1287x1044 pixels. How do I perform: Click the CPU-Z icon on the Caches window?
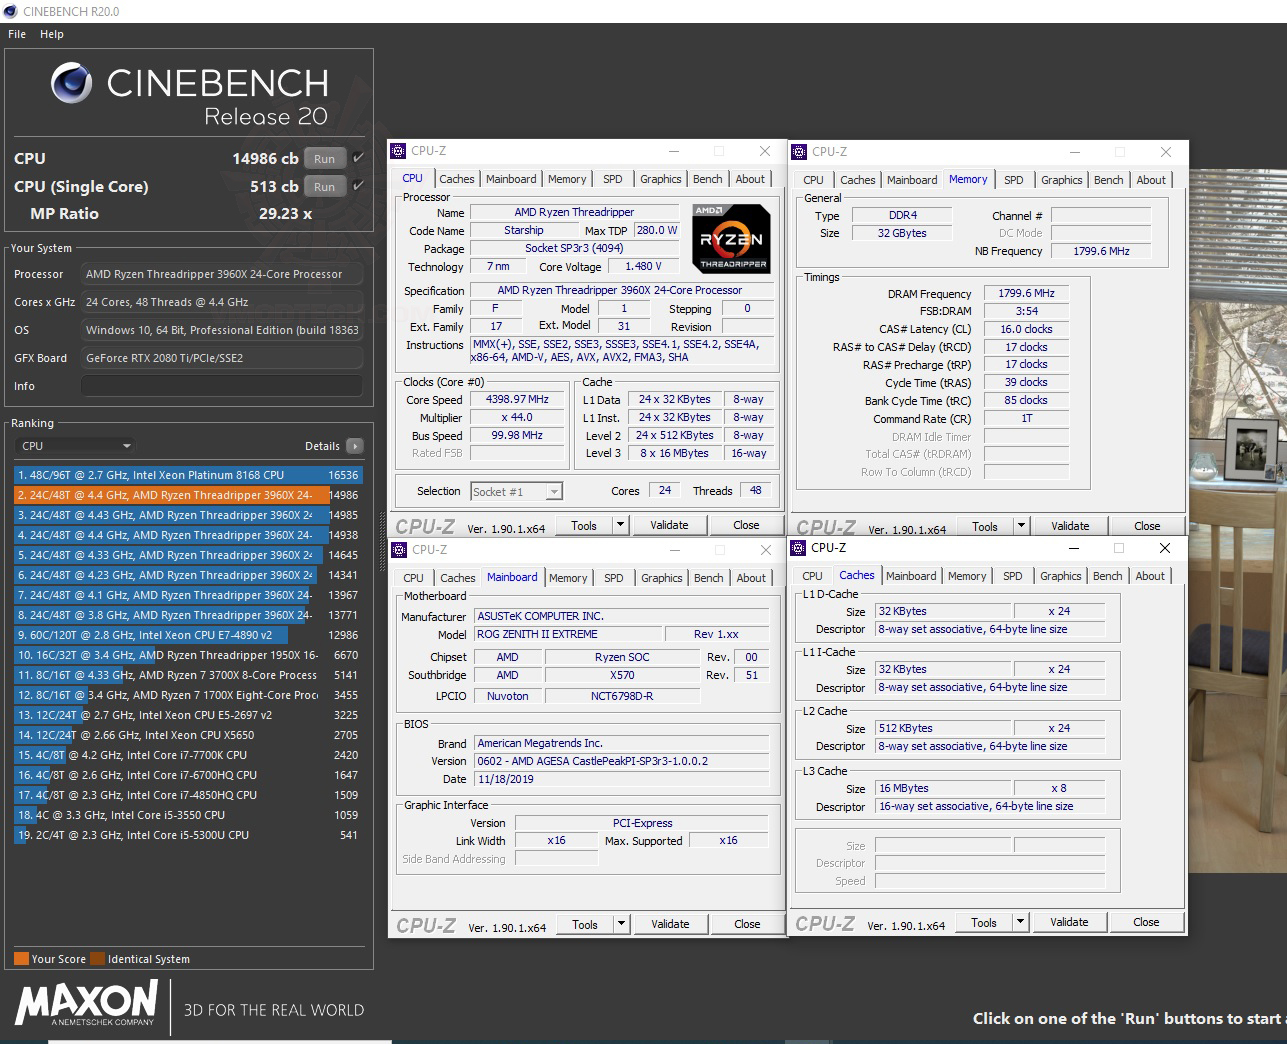[x=797, y=548]
